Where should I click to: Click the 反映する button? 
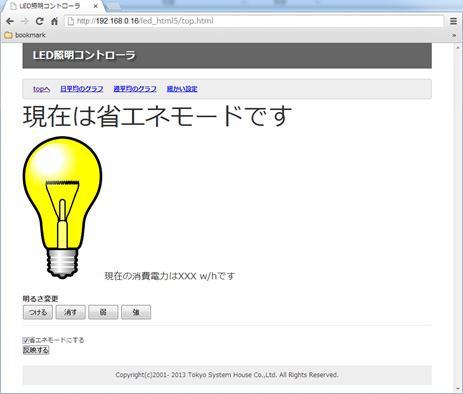point(36,350)
